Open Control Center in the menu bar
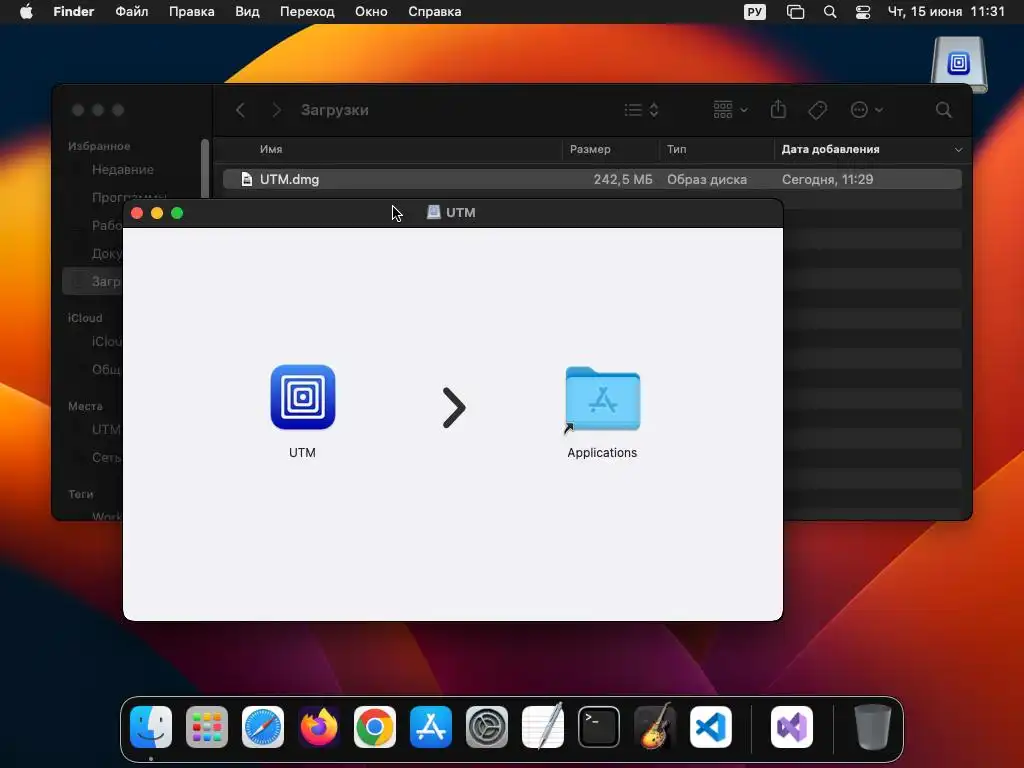Viewport: 1024px width, 768px height. tap(863, 12)
